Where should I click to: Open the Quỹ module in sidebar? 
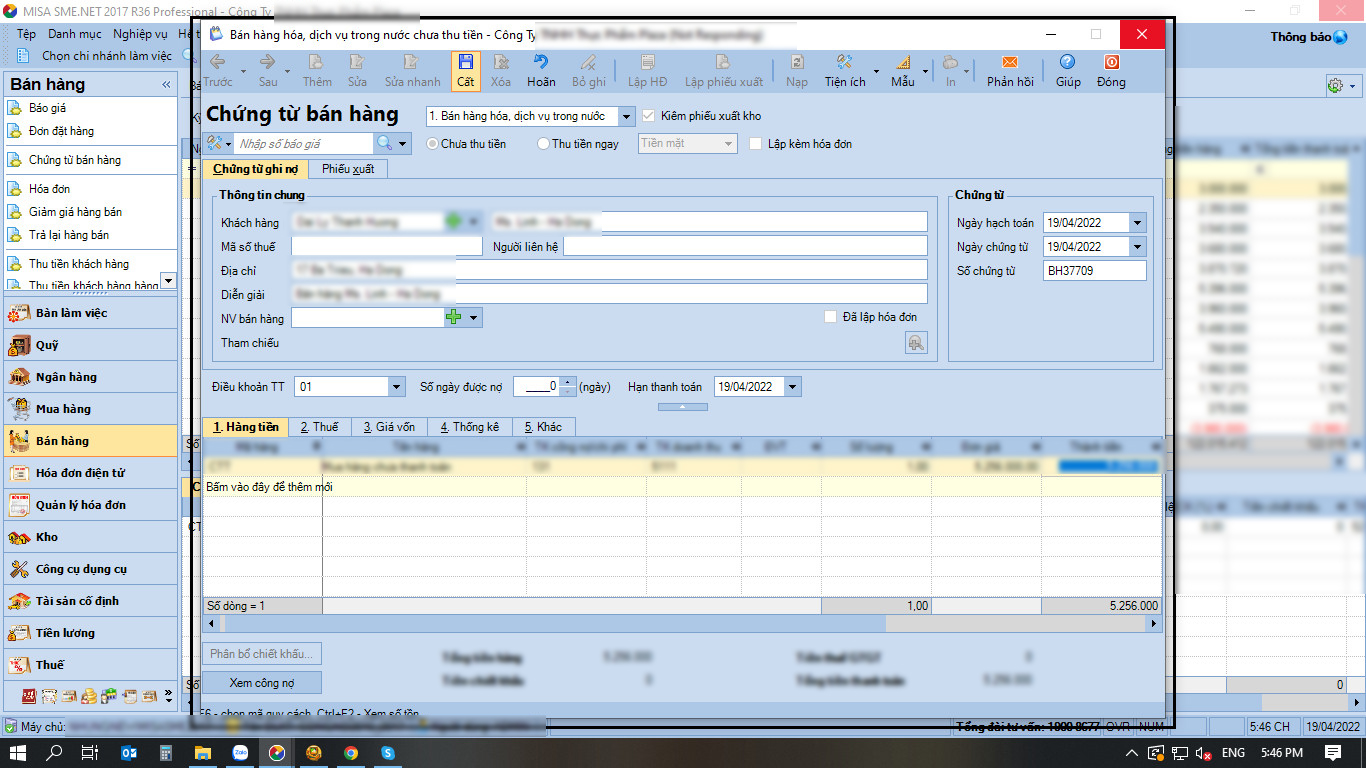click(90, 345)
